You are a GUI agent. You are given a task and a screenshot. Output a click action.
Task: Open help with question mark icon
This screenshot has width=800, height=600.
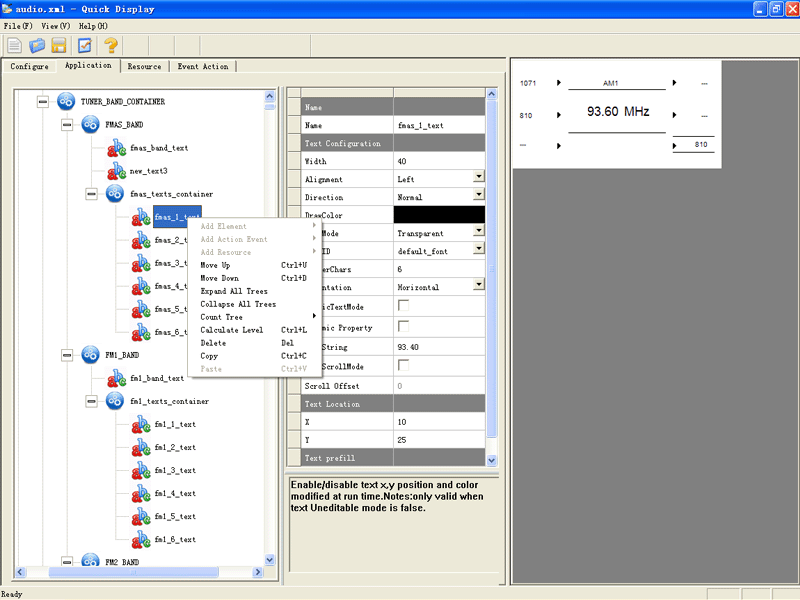point(110,45)
